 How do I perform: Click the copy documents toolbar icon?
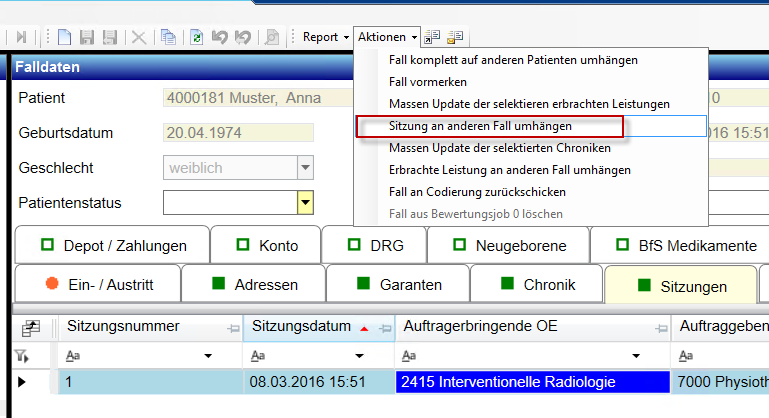click(168, 37)
